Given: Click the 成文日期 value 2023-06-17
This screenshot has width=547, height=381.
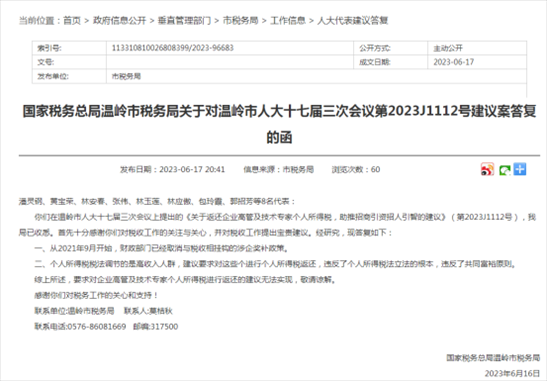Looking at the screenshot, I should point(454,62).
